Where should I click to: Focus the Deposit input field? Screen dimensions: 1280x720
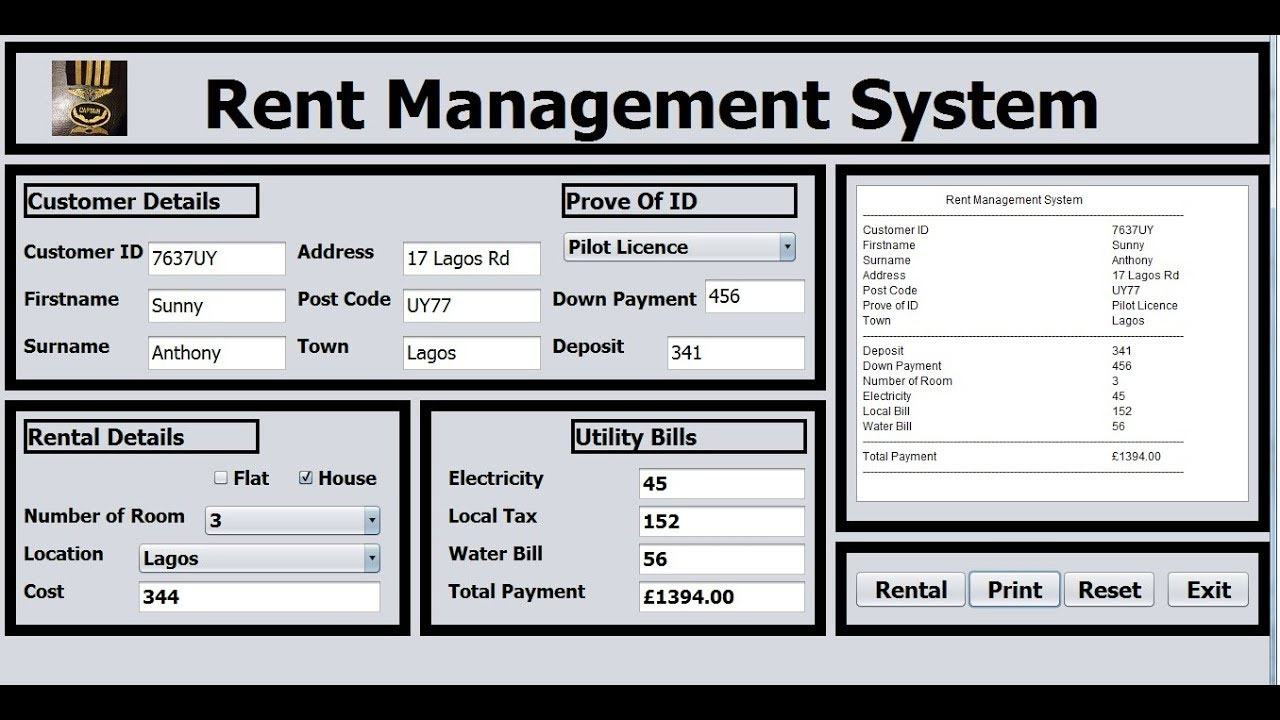coord(735,353)
